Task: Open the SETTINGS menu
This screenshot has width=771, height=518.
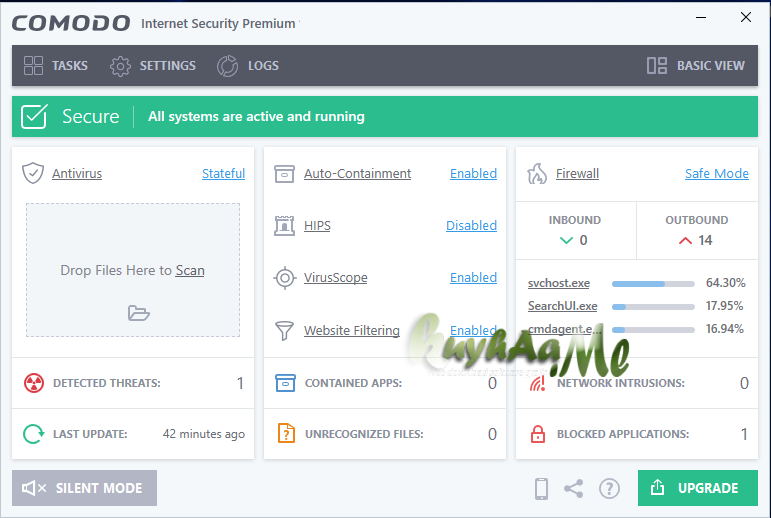Action: [x=153, y=66]
